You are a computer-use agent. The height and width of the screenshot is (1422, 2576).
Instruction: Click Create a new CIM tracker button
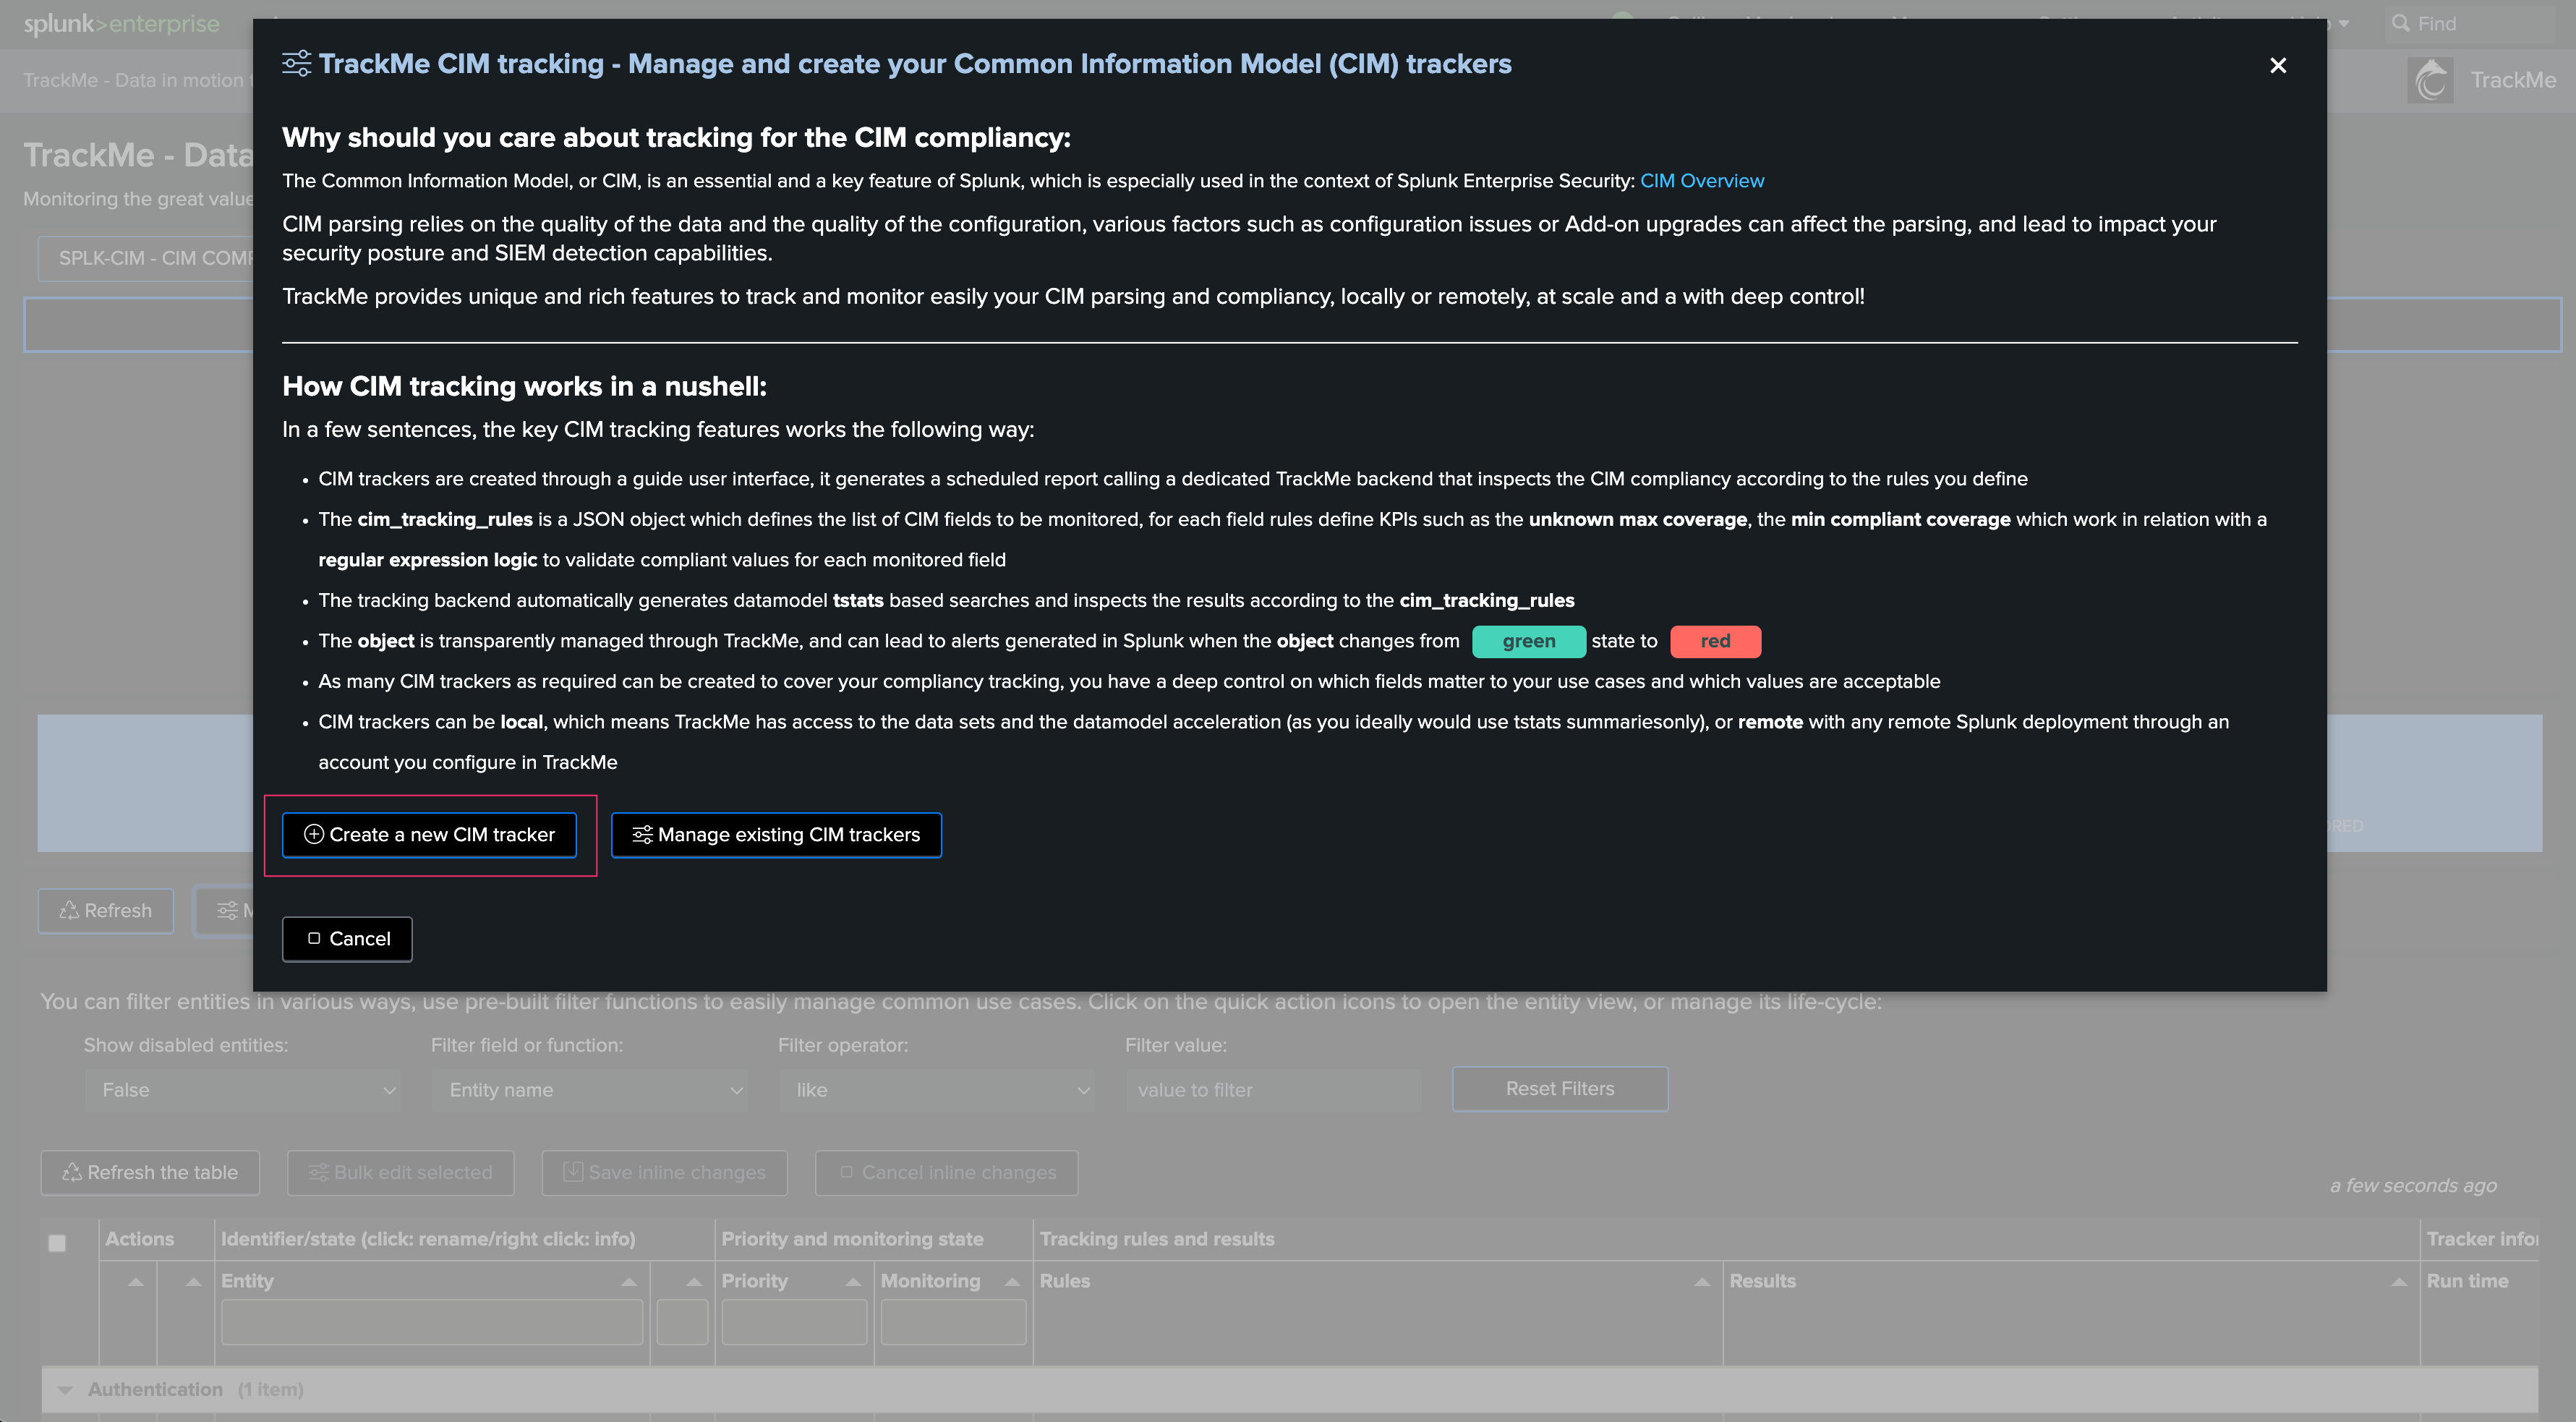[x=429, y=834]
